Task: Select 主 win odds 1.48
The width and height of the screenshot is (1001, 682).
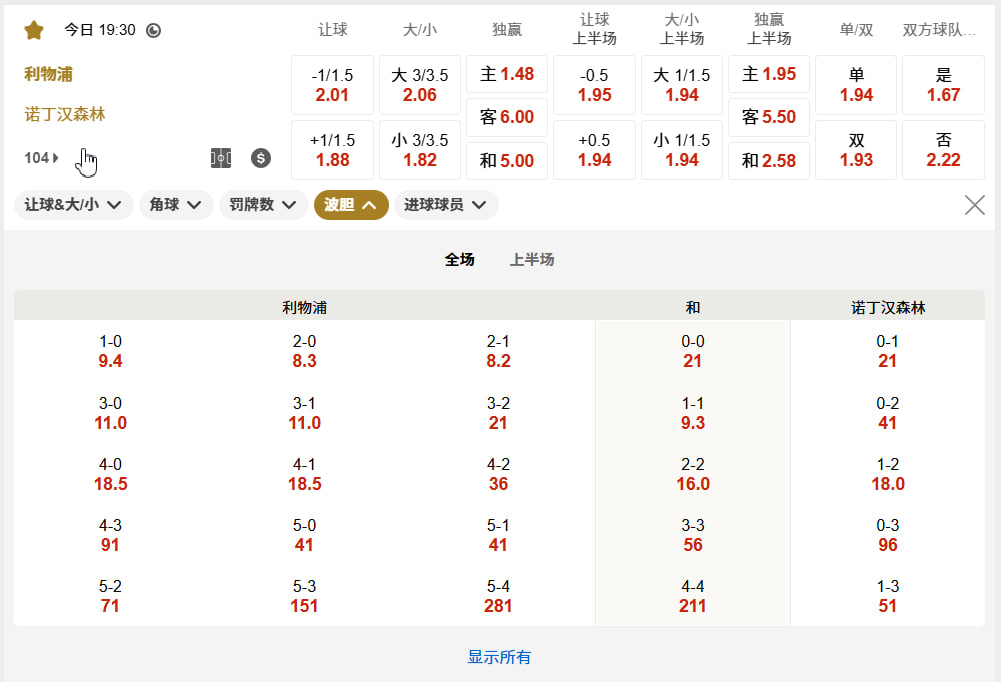Action: [507, 74]
